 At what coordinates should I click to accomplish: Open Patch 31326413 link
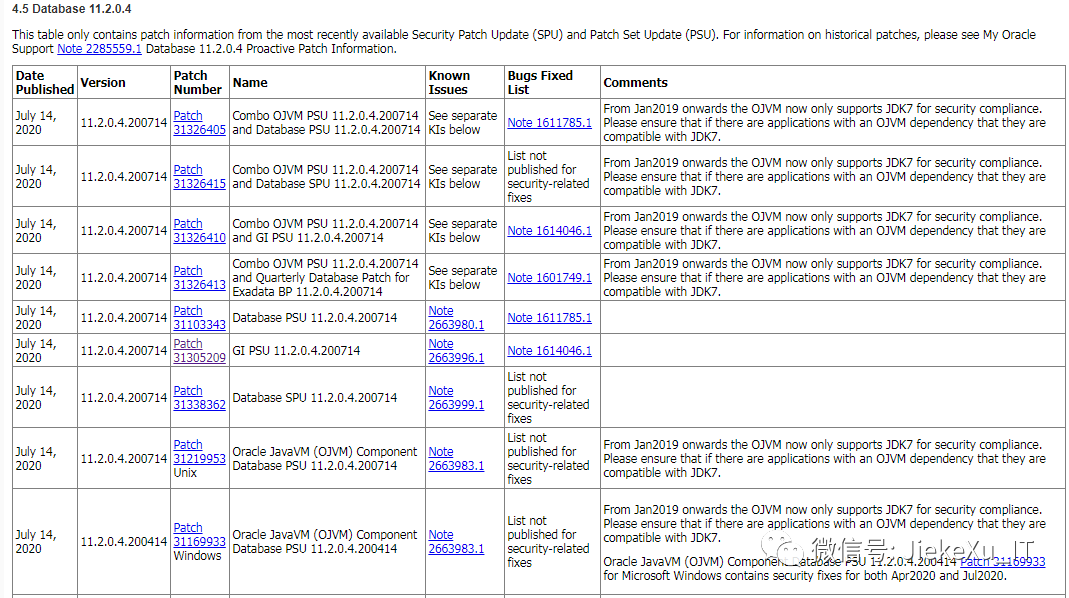pyautogui.click(x=199, y=278)
